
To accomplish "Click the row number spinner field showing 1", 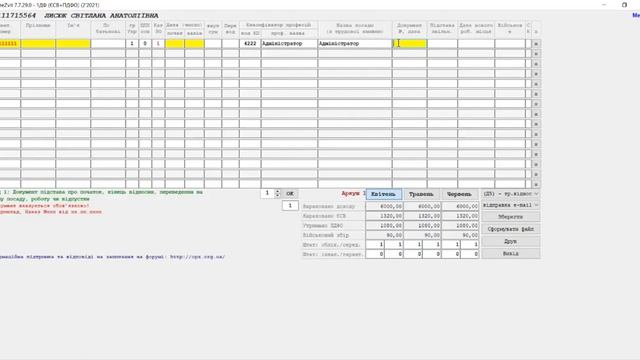I will pos(268,193).
